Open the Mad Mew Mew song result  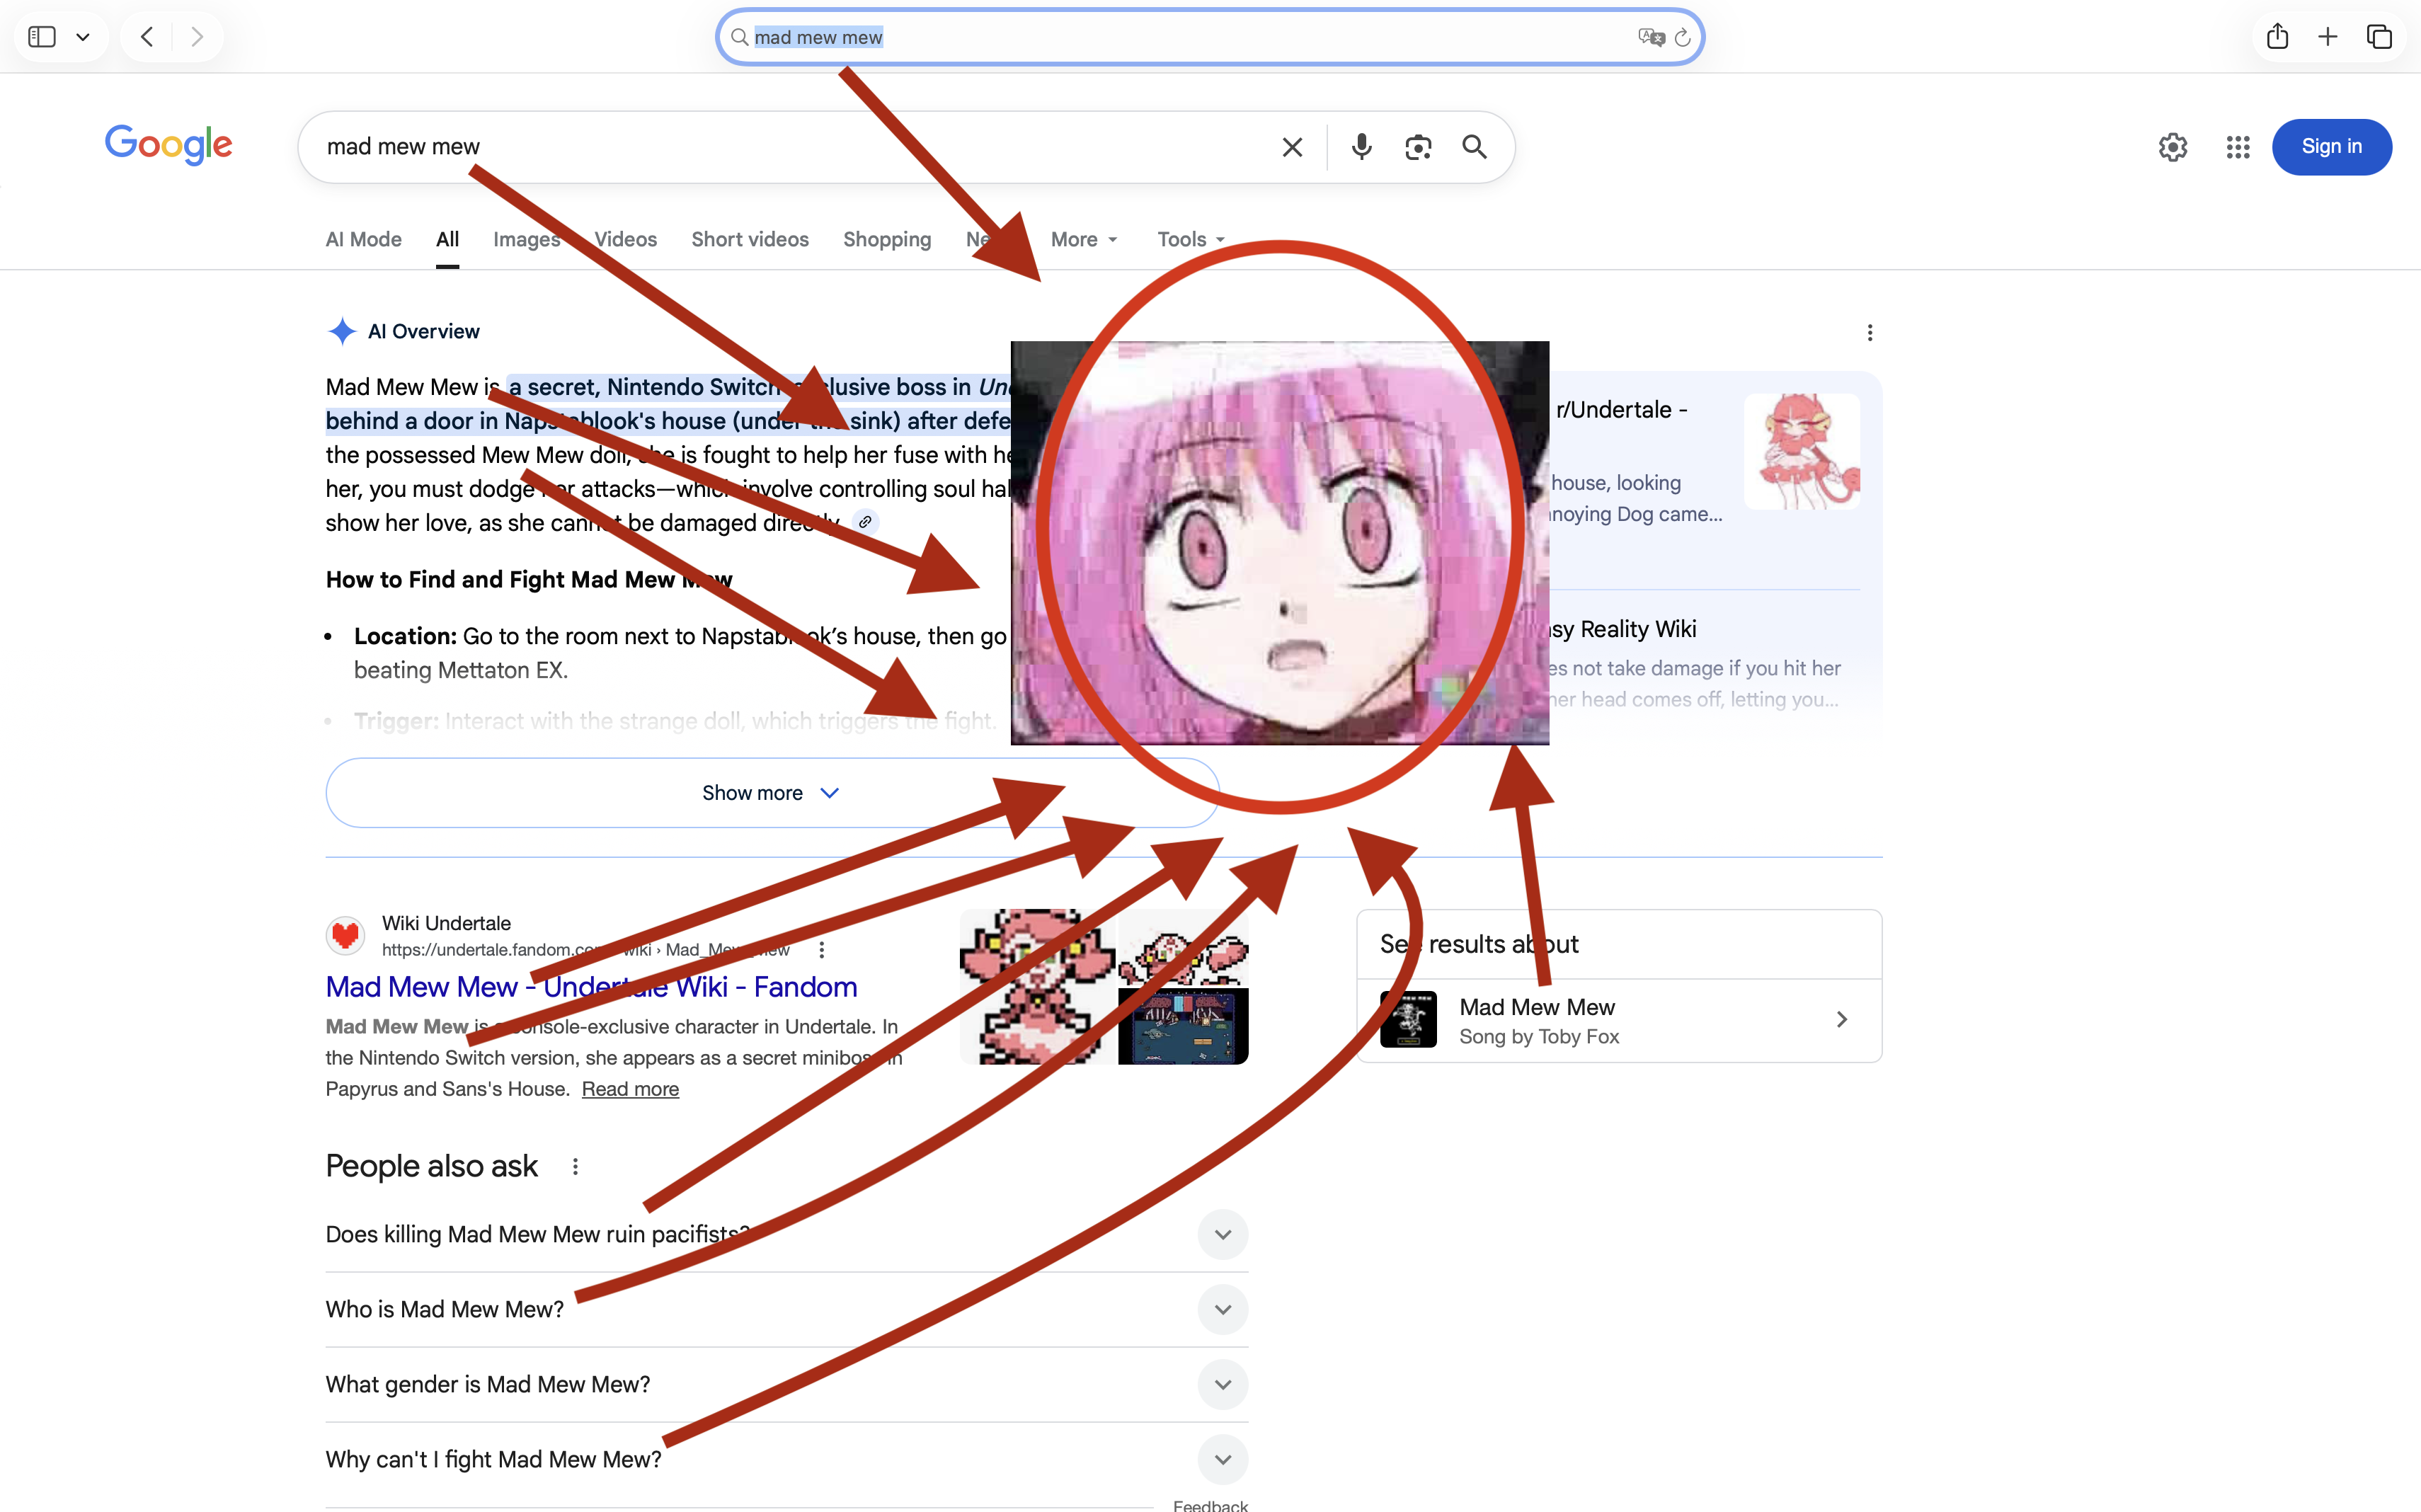1619,1020
